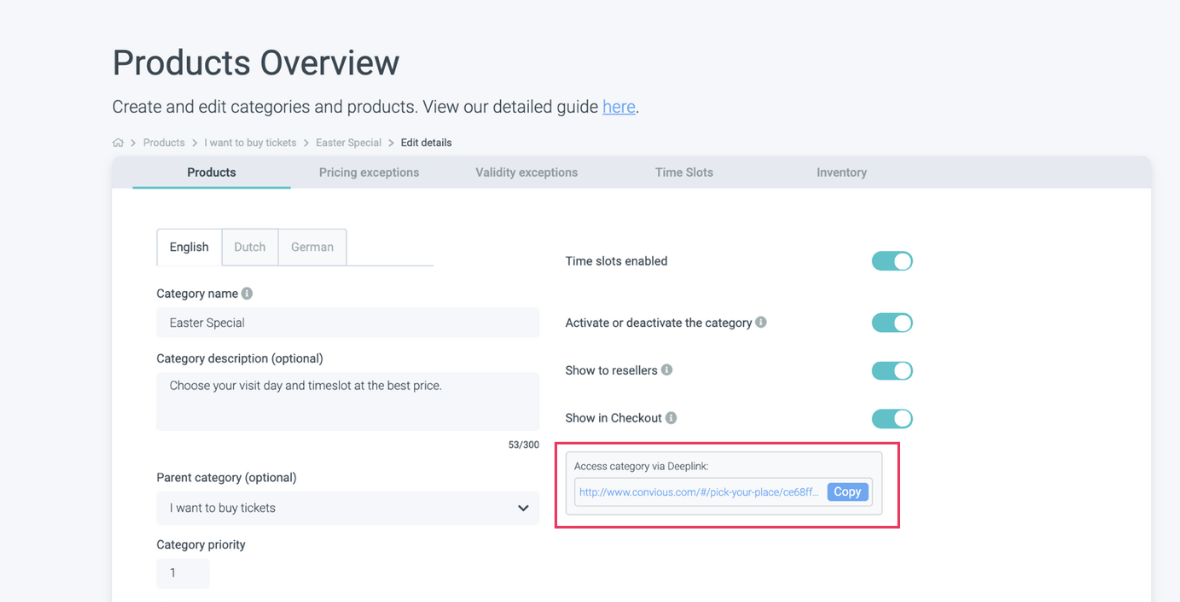
Task: Click info icon next to Show in Checkout
Action: 671,418
